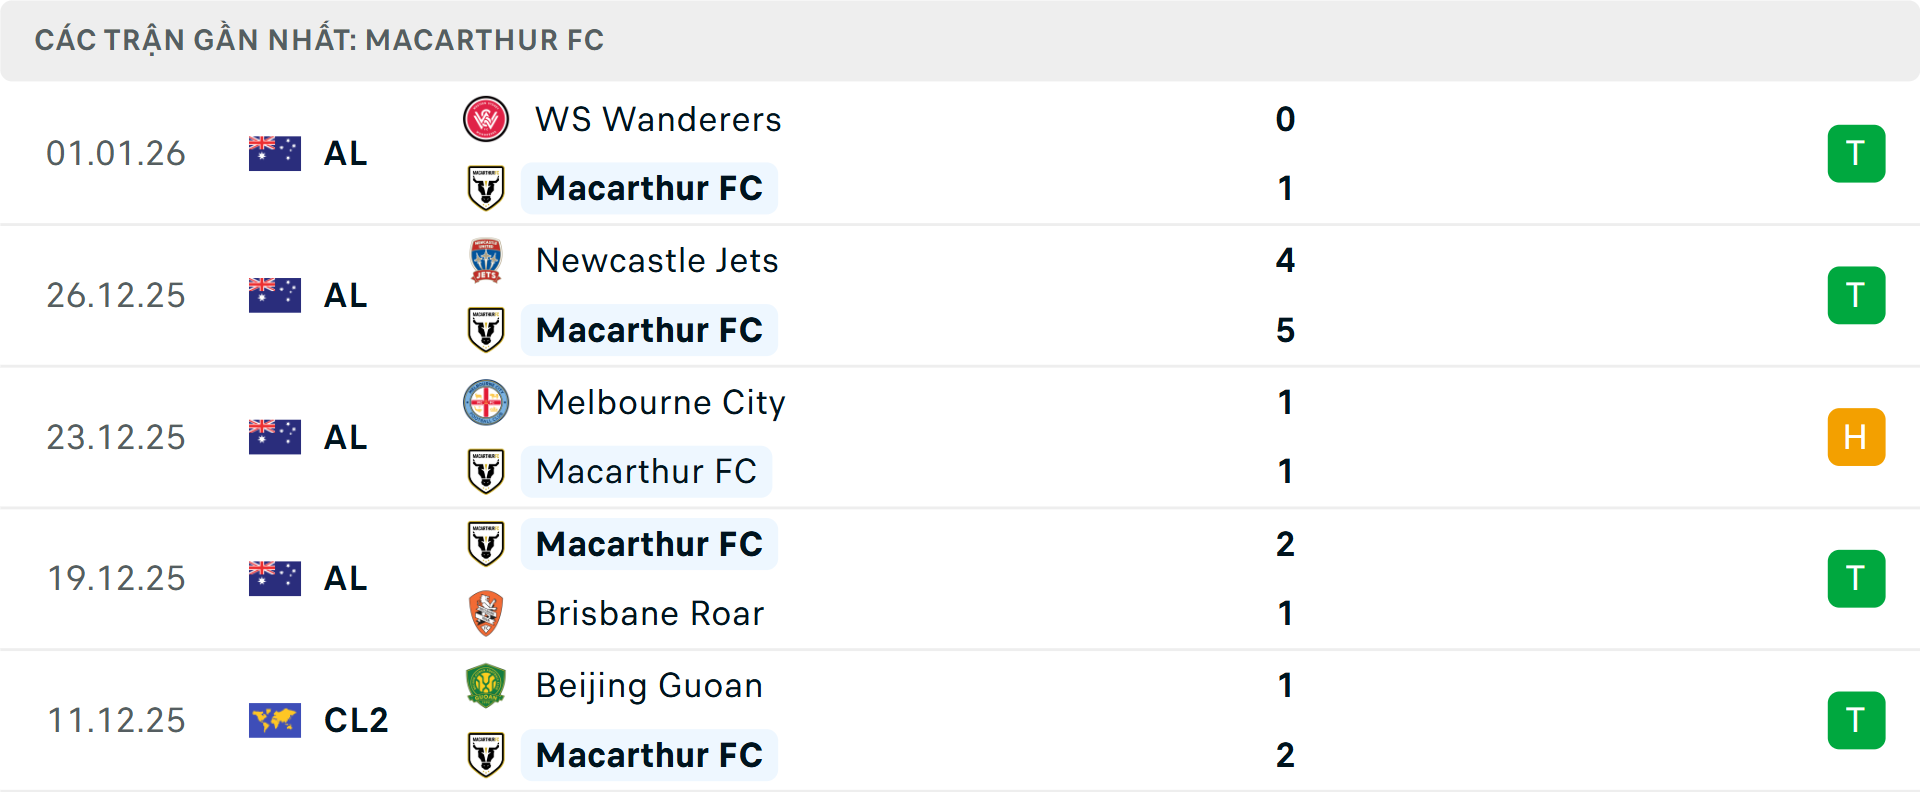Click the WS Wanderers club crest

click(486, 120)
